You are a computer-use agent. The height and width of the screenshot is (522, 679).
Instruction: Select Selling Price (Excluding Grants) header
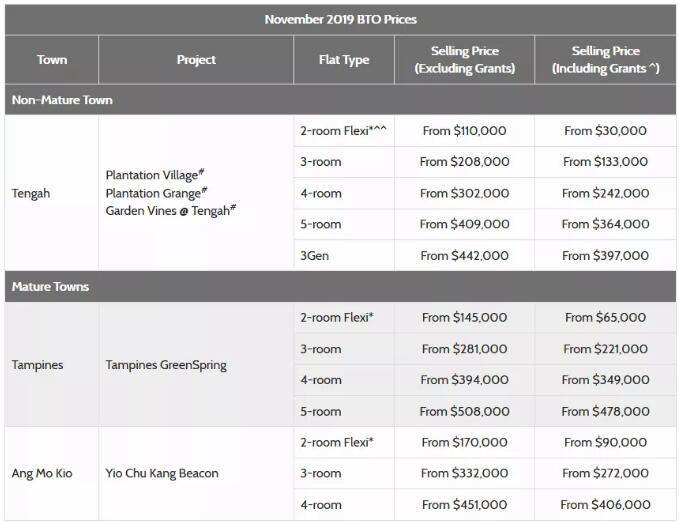click(464, 60)
